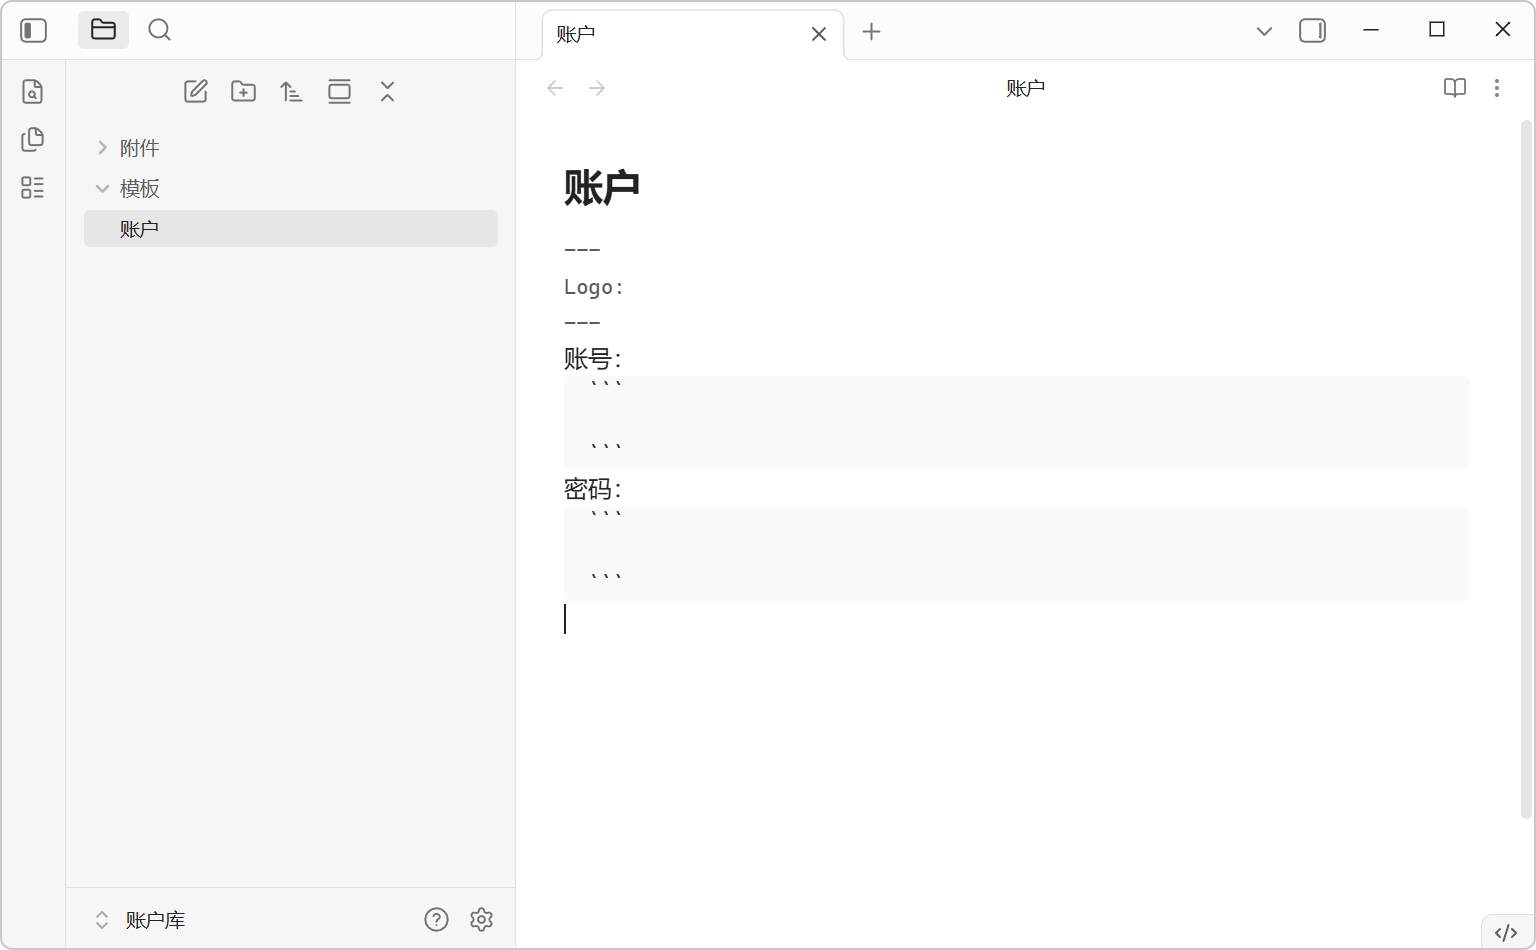Viewport: 1536px width, 950px height.
Task: Open Obsidian settings
Action: click(482, 920)
